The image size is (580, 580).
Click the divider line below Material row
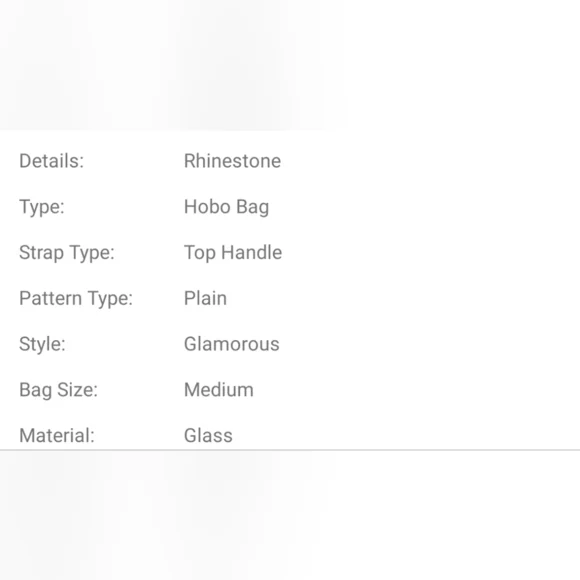290,450
